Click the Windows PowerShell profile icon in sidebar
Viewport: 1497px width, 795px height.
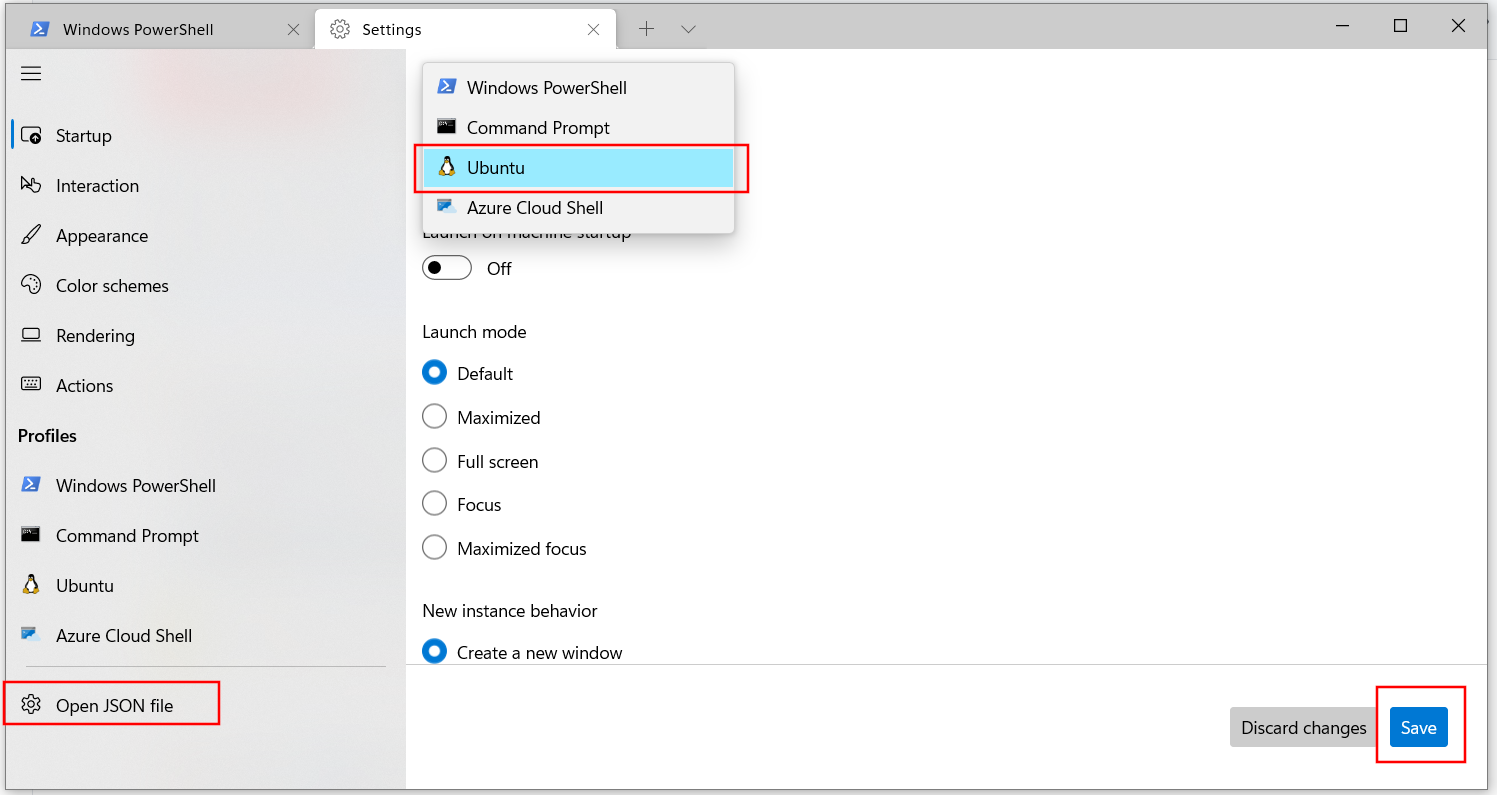[x=31, y=485]
